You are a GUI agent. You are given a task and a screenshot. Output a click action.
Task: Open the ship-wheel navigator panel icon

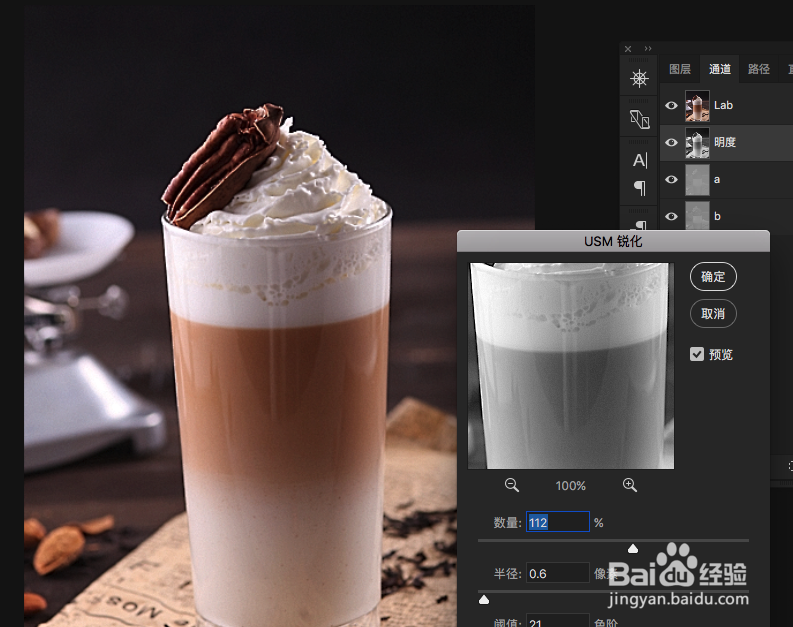(x=639, y=78)
